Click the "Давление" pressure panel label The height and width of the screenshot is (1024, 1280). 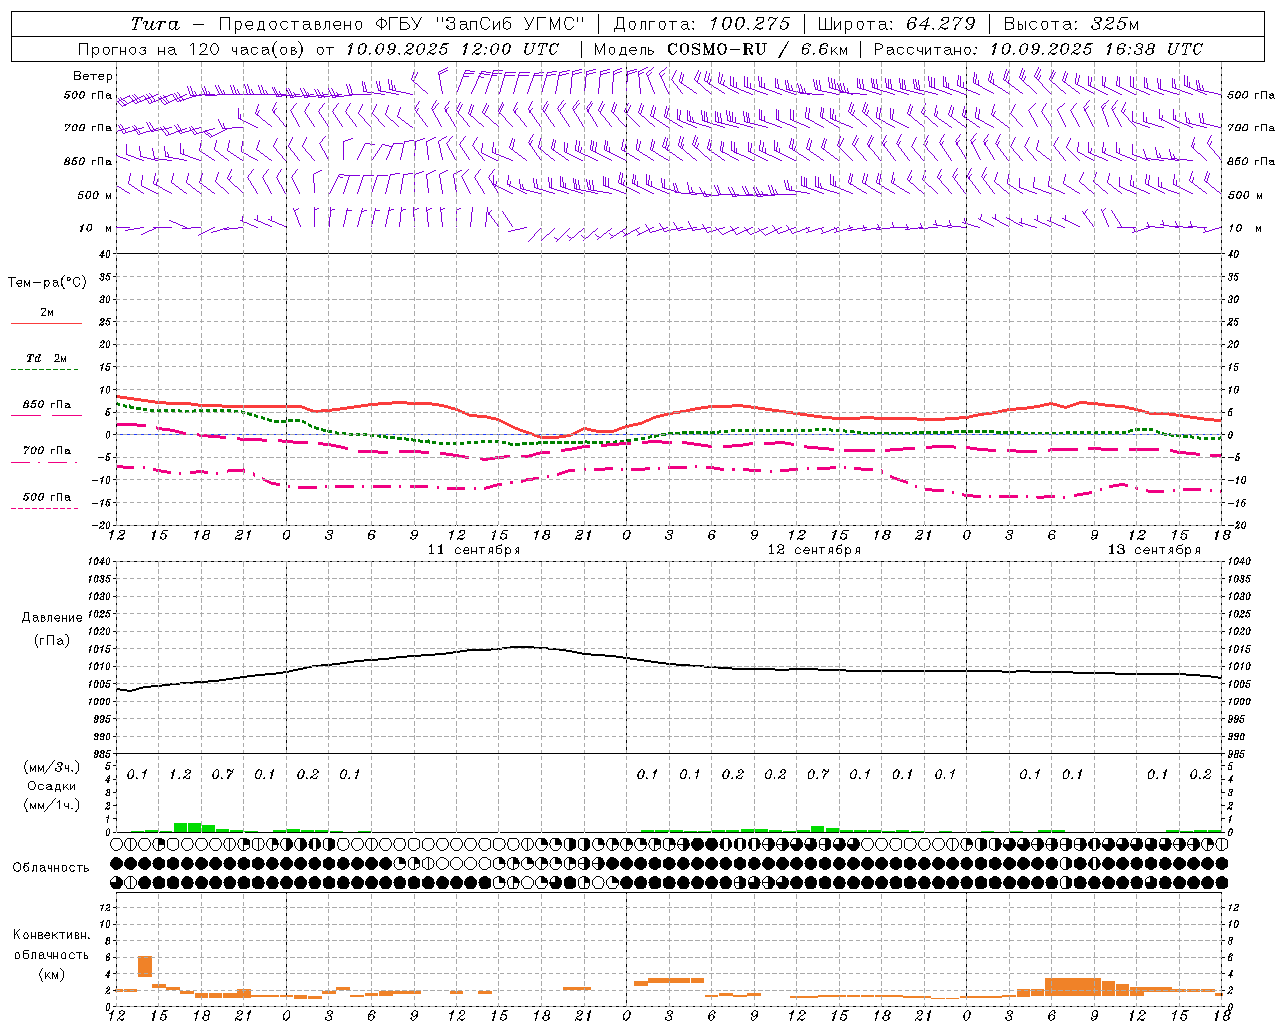tap(52, 618)
